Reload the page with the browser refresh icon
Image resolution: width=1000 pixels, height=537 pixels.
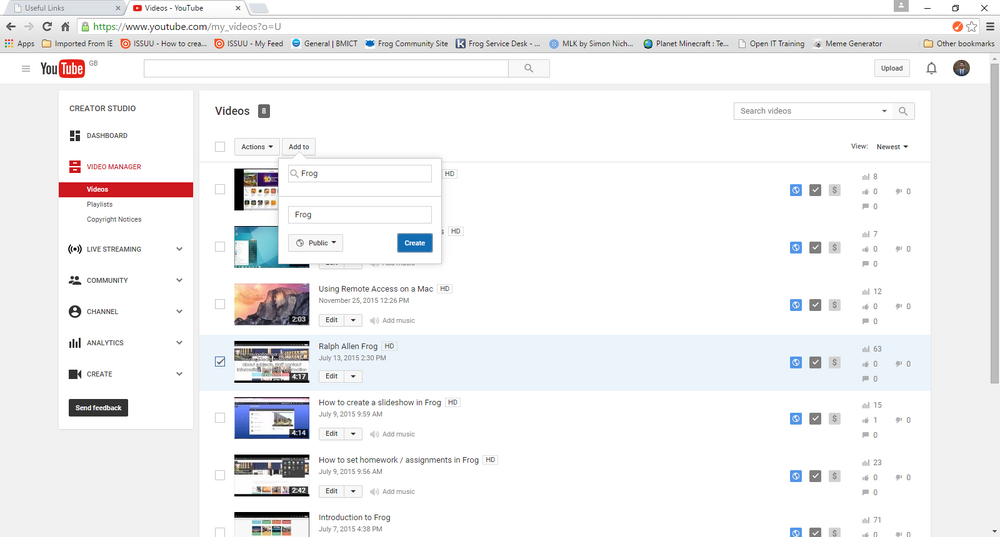coord(47,26)
